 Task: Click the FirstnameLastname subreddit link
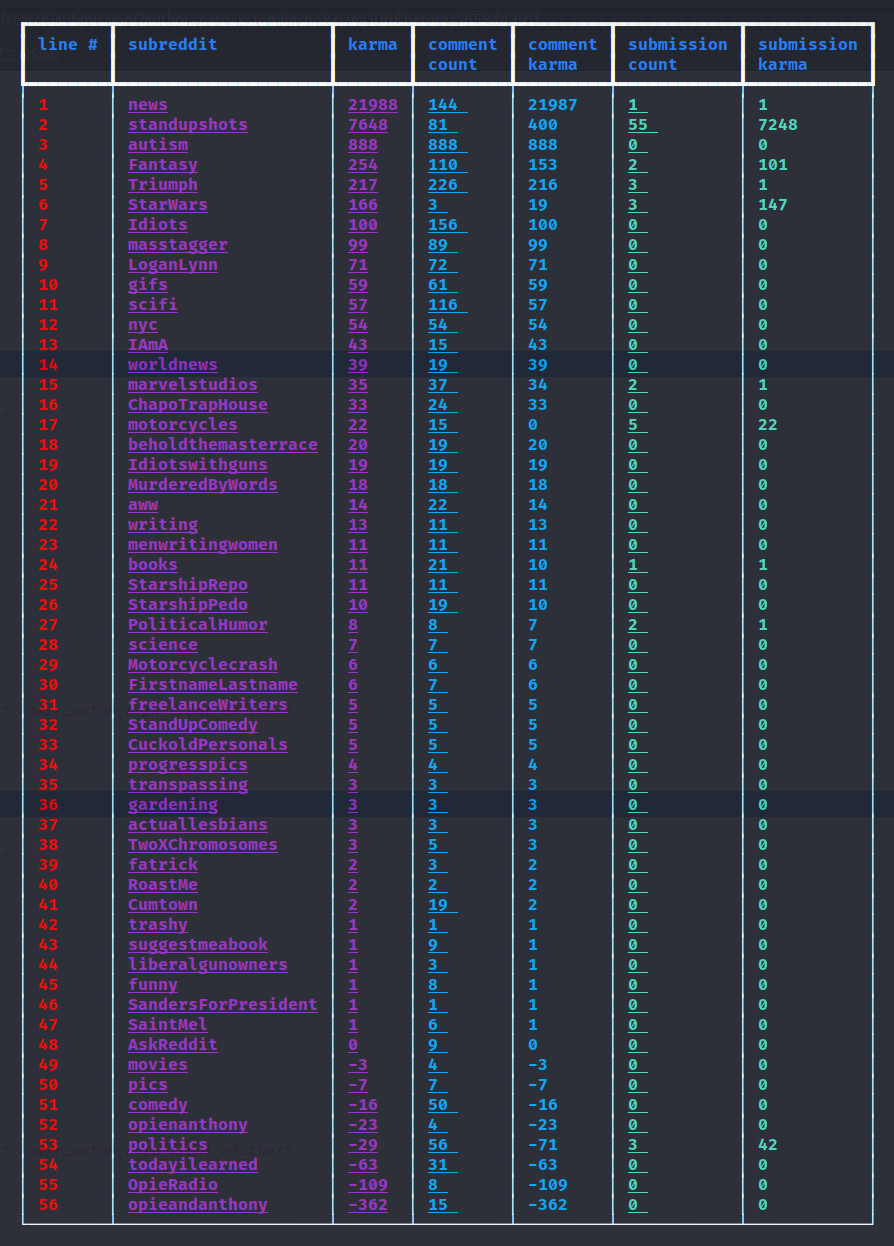coord(213,685)
